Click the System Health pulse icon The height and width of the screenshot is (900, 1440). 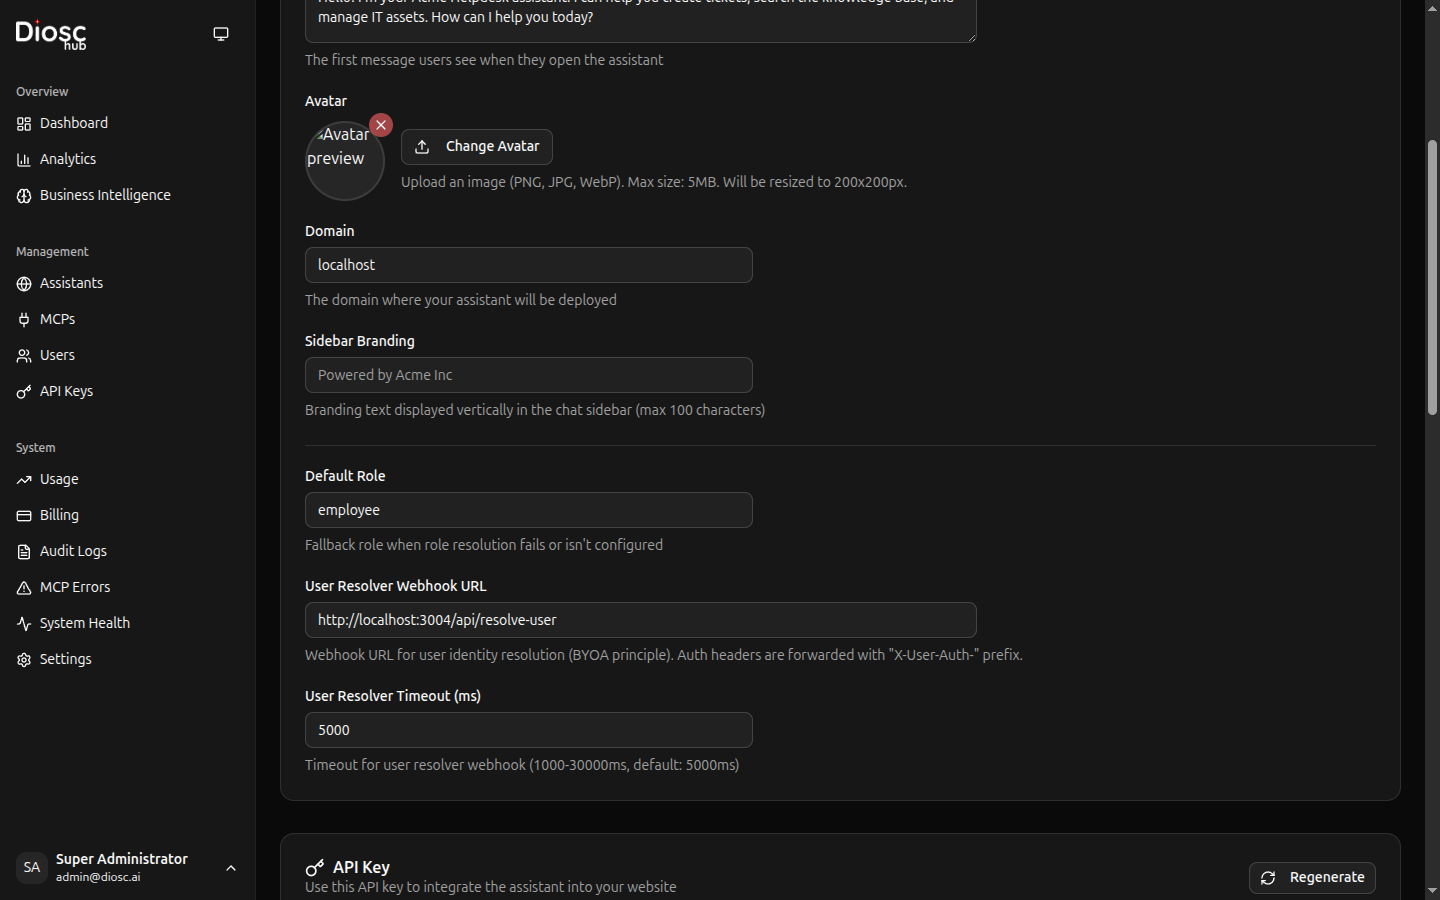click(x=24, y=624)
